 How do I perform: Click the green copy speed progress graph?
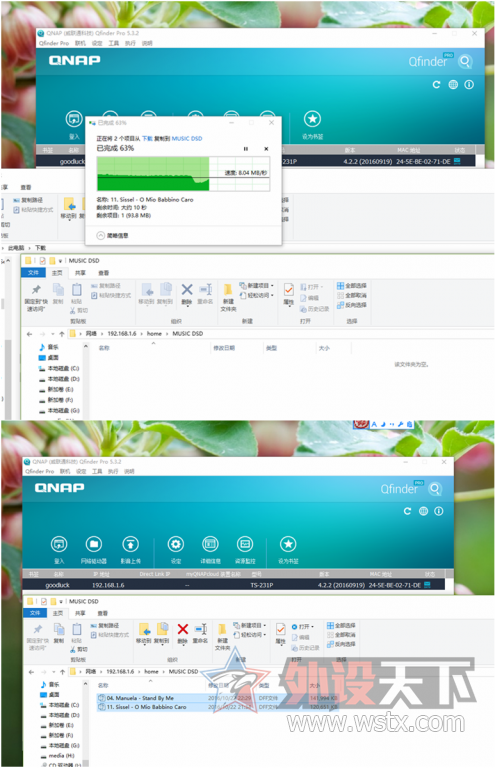[x=183, y=173]
